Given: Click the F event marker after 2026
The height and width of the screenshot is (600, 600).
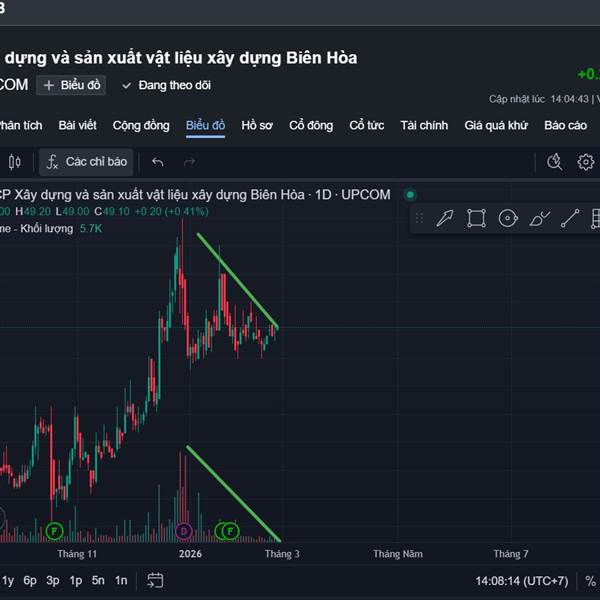Looking at the screenshot, I should (230, 531).
